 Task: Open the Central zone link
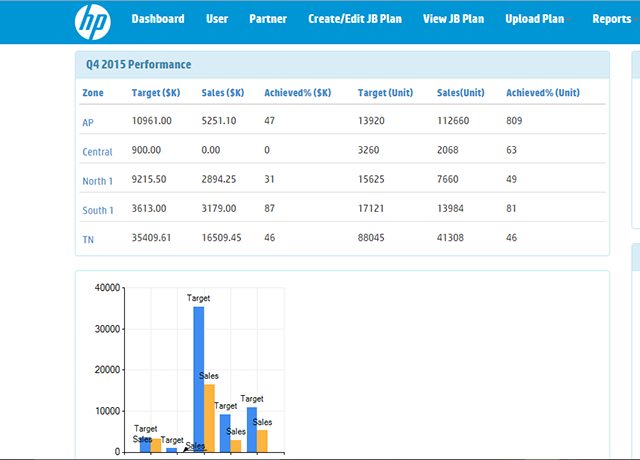tap(97, 152)
